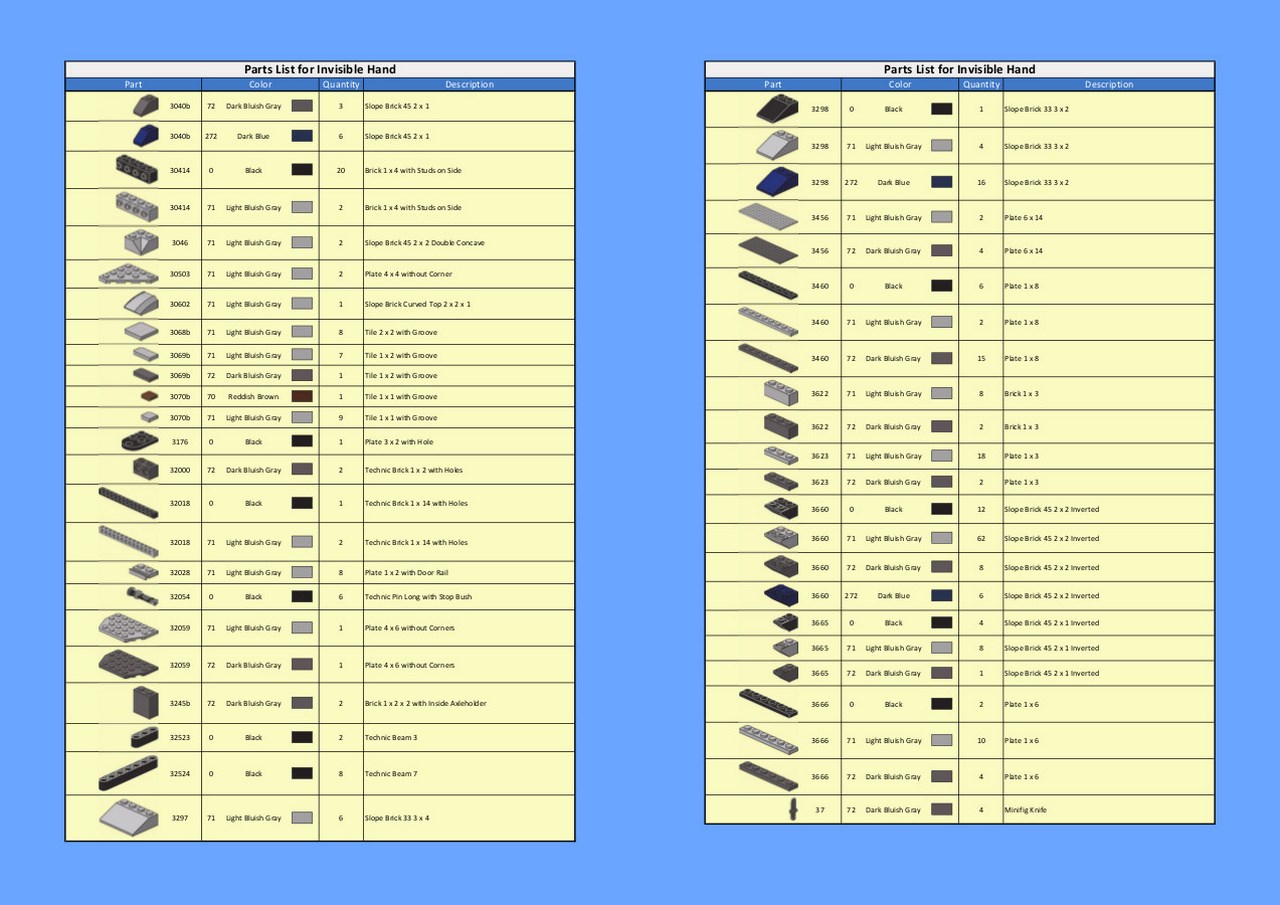Select the 'Slope Brick 45 2 x 2 Double Concave' text
The height and width of the screenshot is (905, 1280).
[x=424, y=243]
